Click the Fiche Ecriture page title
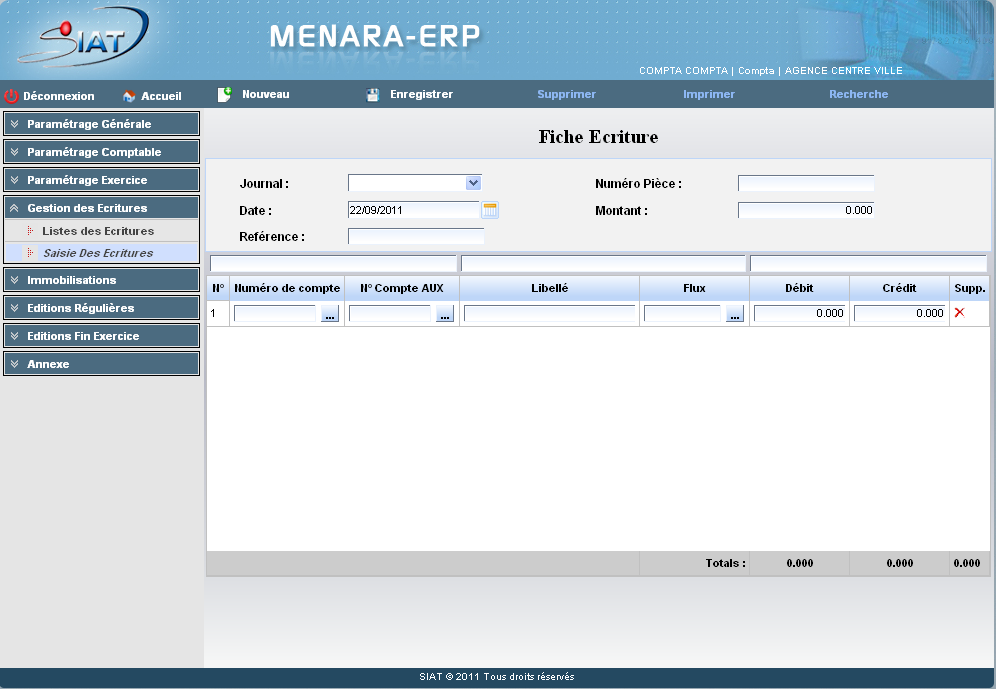996x689 pixels. point(598,137)
